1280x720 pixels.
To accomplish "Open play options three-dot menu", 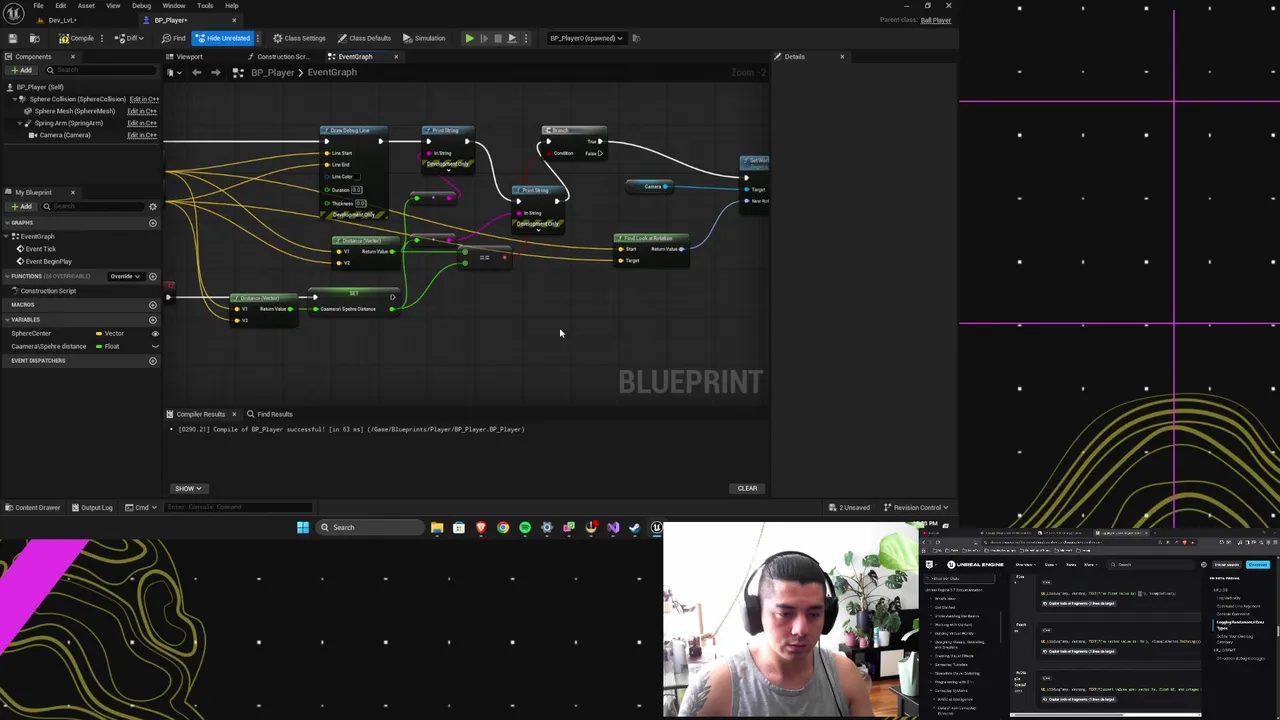I will (x=524, y=38).
